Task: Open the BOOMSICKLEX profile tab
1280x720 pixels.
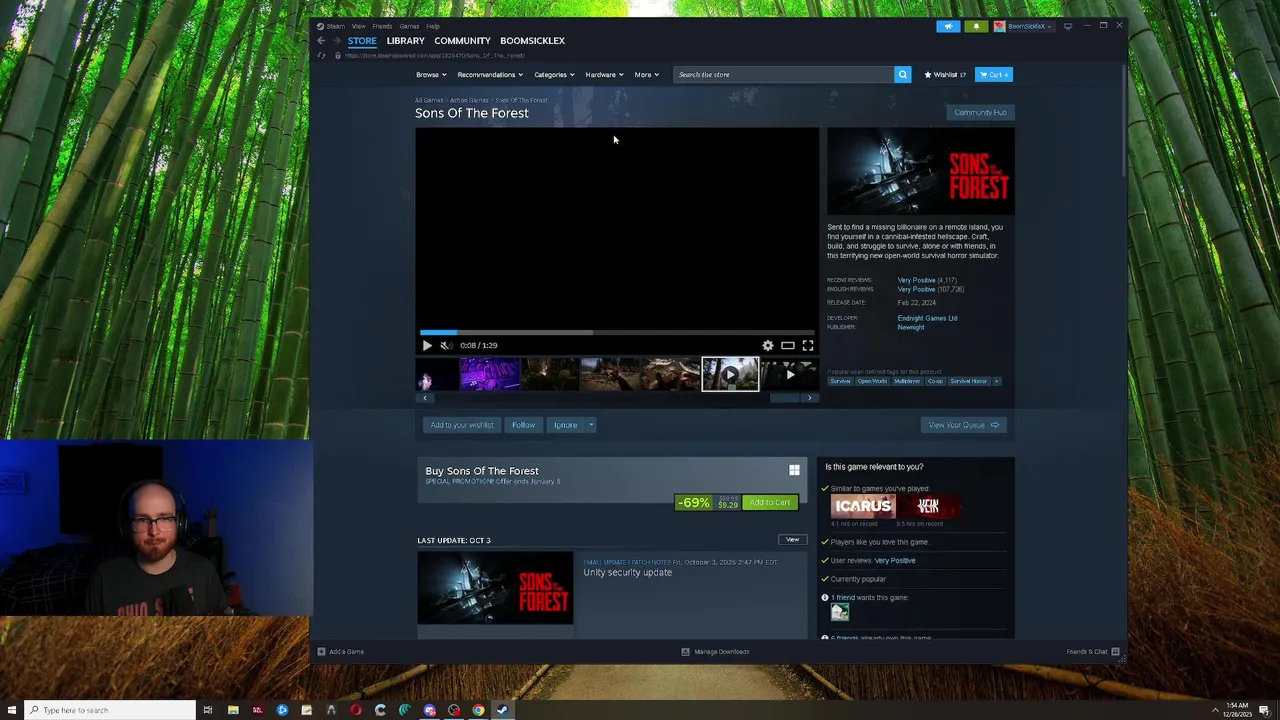Action: (x=532, y=41)
